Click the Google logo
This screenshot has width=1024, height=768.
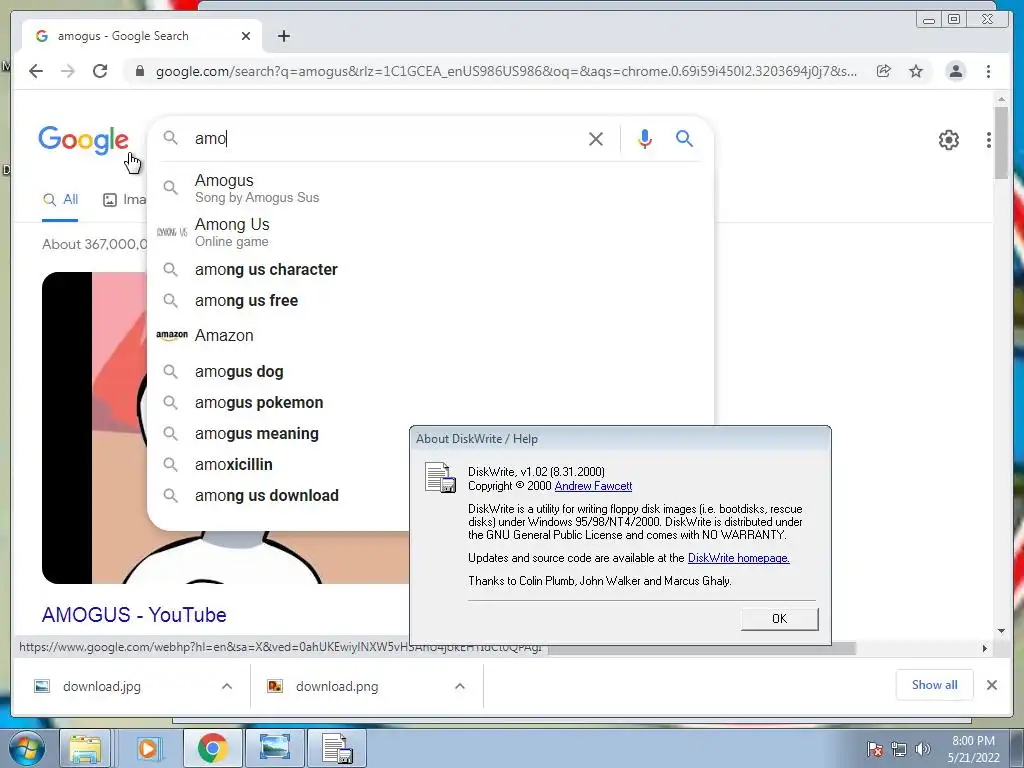pyautogui.click(x=83, y=140)
